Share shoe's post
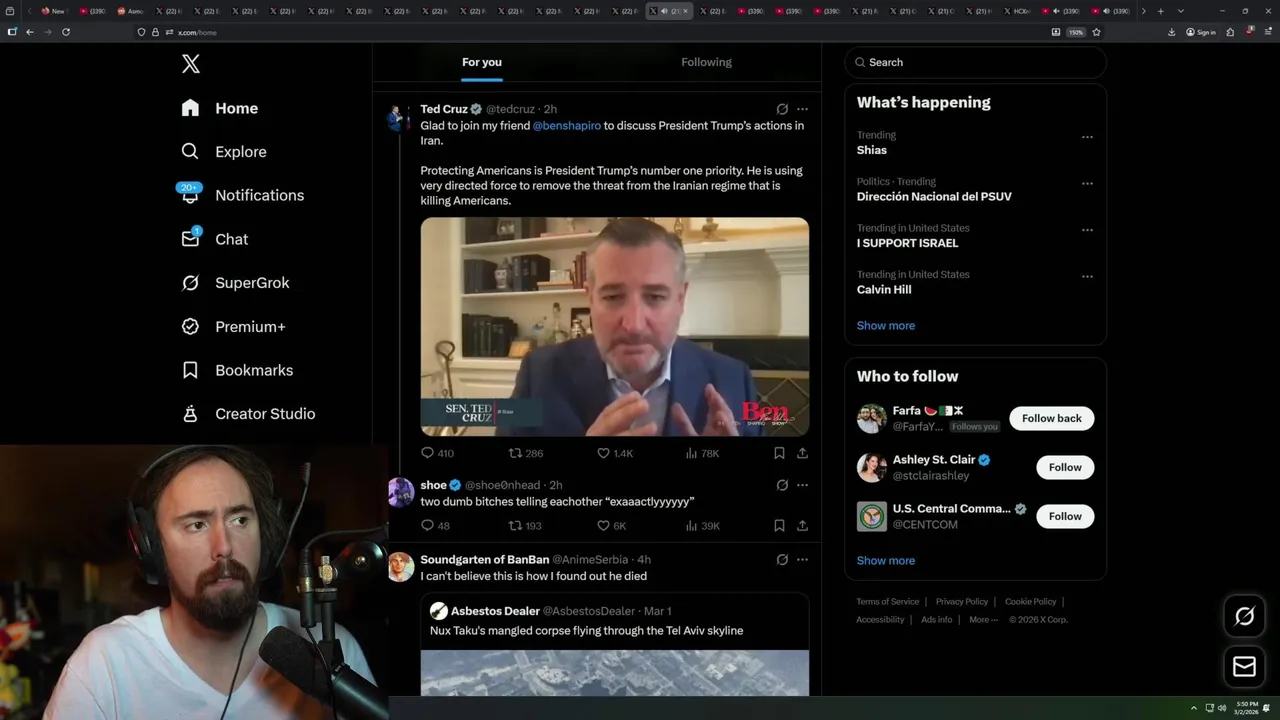The height and width of the screenshot is (720, 1280). click(802, 525)
